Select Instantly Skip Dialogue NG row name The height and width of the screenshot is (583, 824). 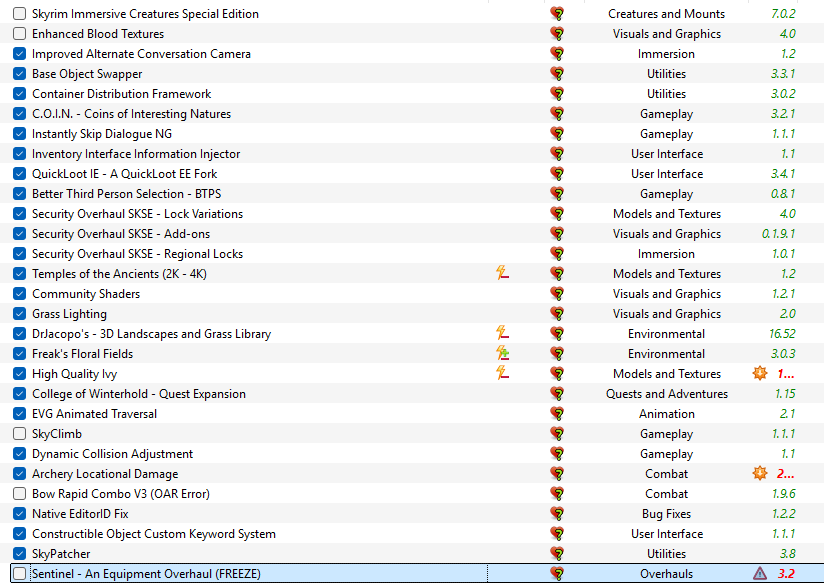coord(102,134)
